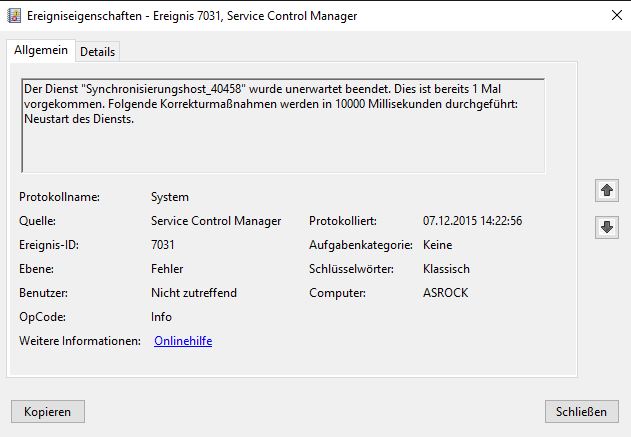This screenshot has width=631, height=437.
Task: Click the Protokollname value System
Action: coord(170,197)
